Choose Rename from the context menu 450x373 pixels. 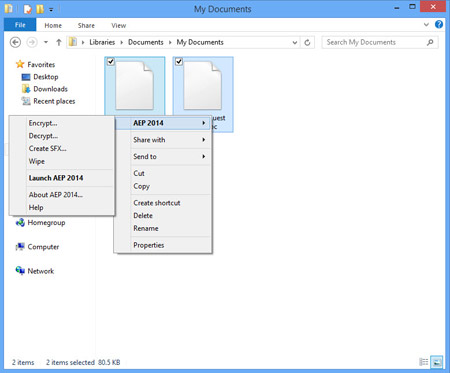coord(163,228)
